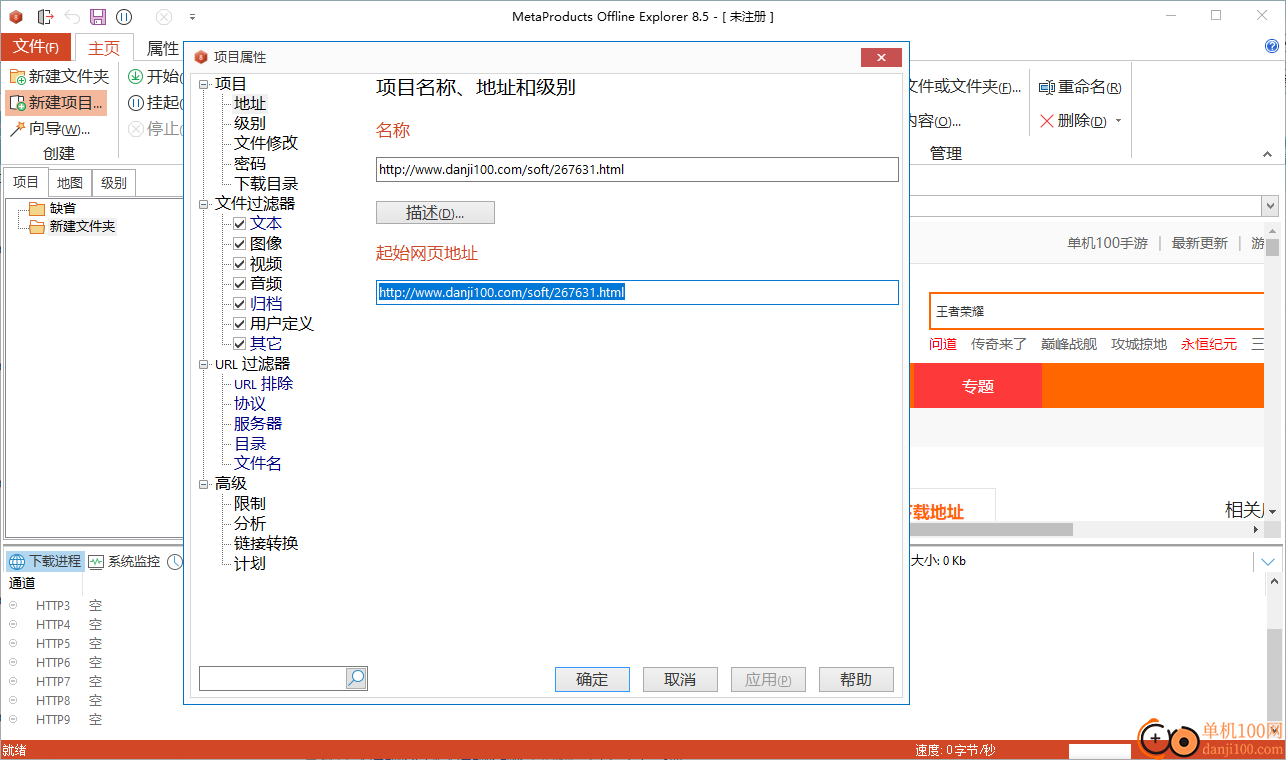Click the red 删除 delete icon
The image size is (1286, 760).
1047,121
